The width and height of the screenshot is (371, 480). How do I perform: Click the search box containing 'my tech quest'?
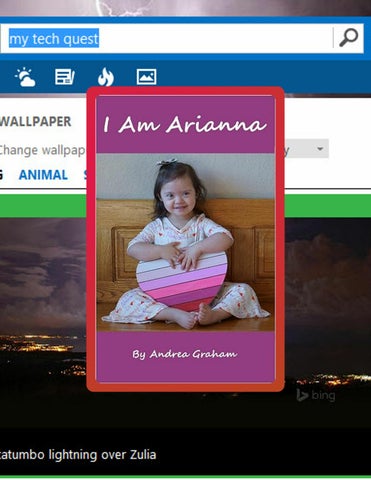(167, 38)
